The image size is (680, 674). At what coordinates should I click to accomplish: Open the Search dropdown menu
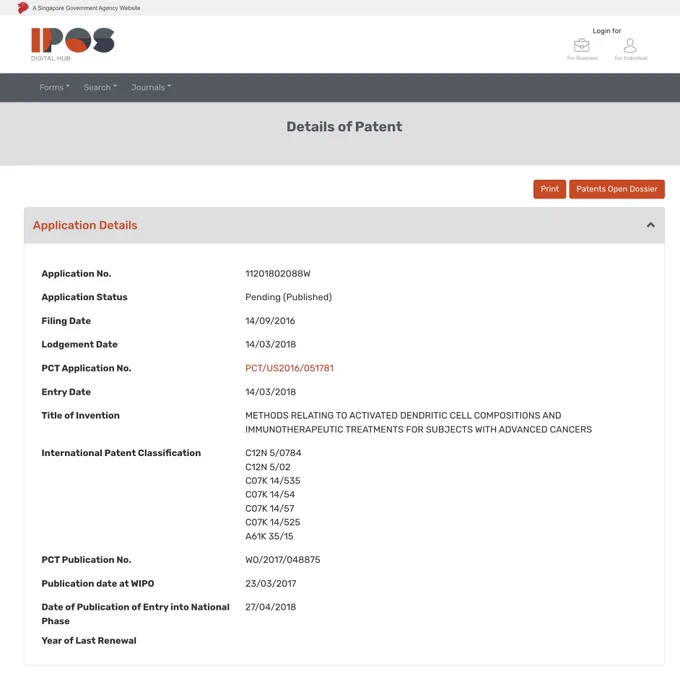100,87
